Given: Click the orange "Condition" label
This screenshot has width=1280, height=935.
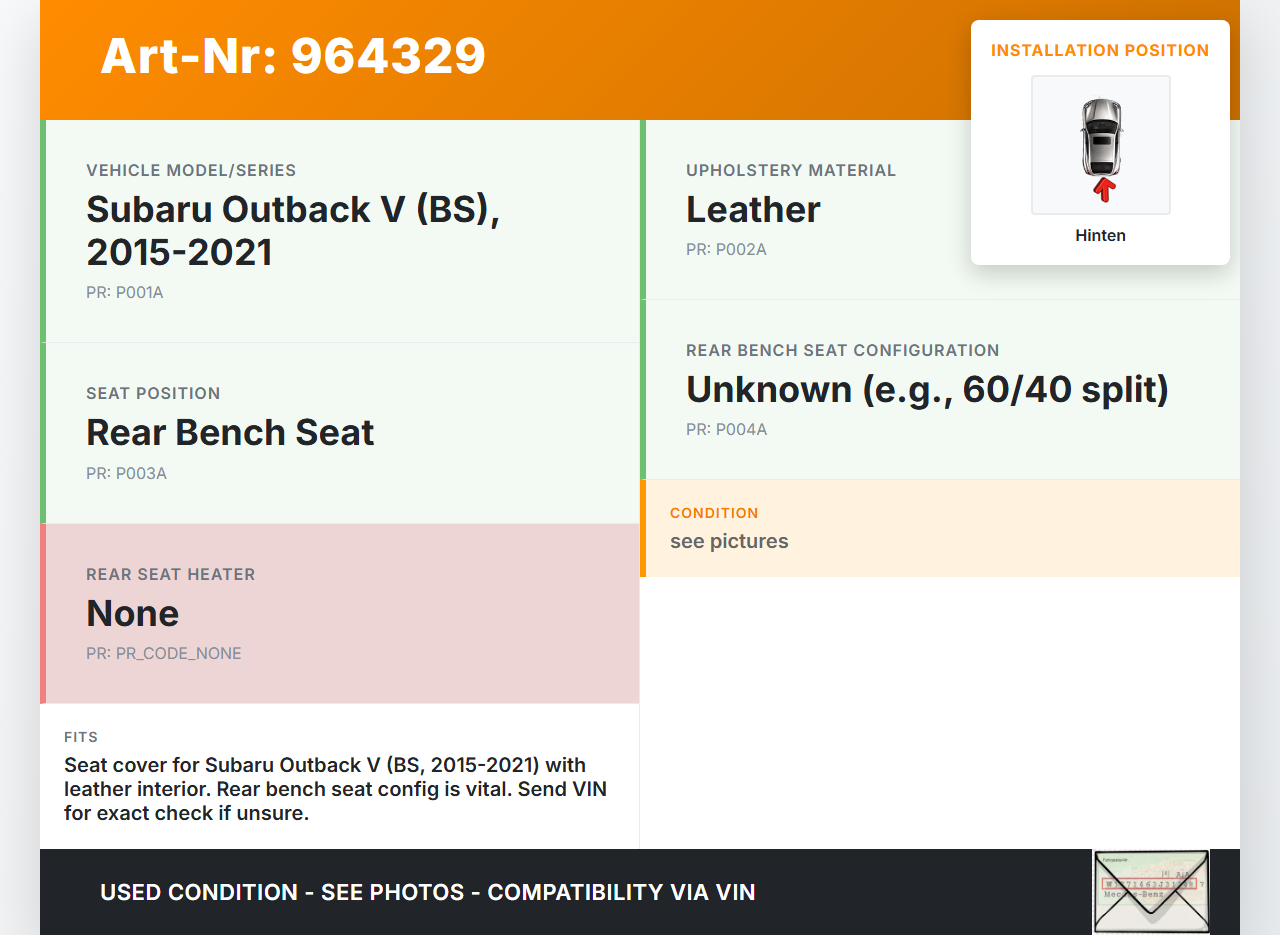Looking at the screenshot, I should (x=714, y=513).
